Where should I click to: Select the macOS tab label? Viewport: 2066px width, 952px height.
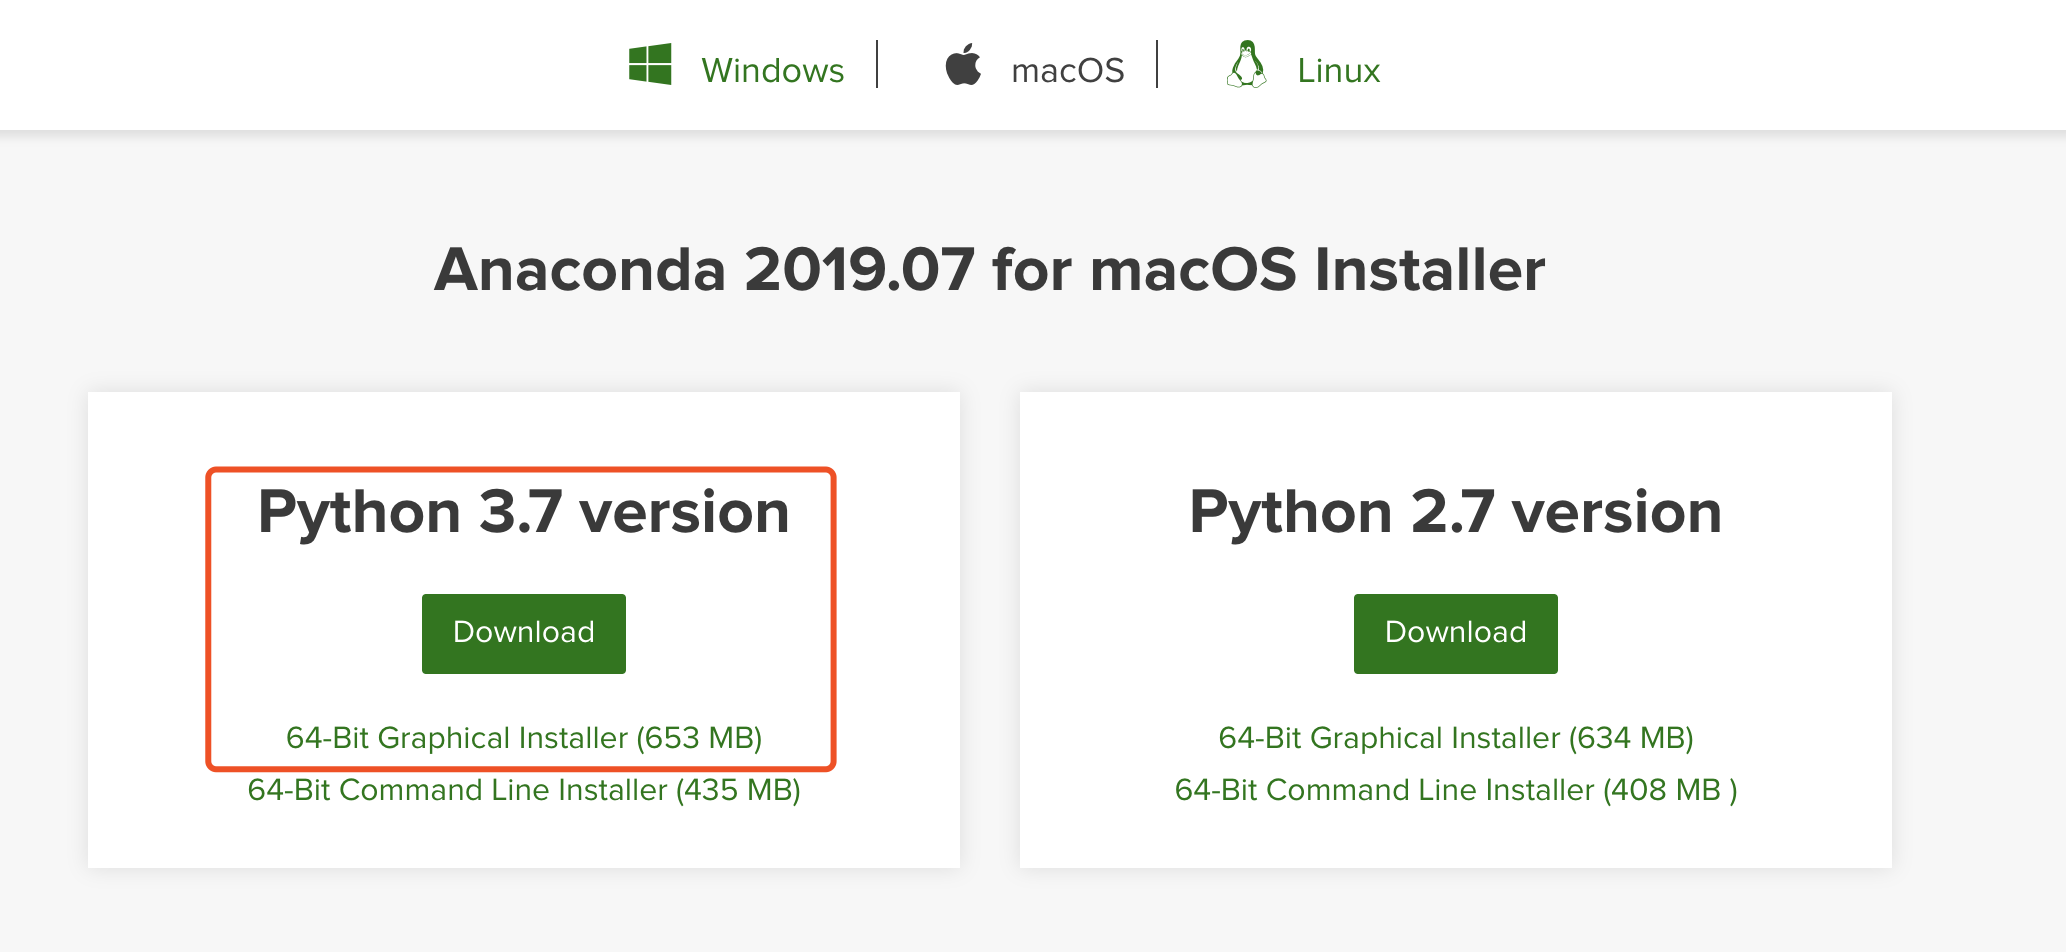point(1067,71)
